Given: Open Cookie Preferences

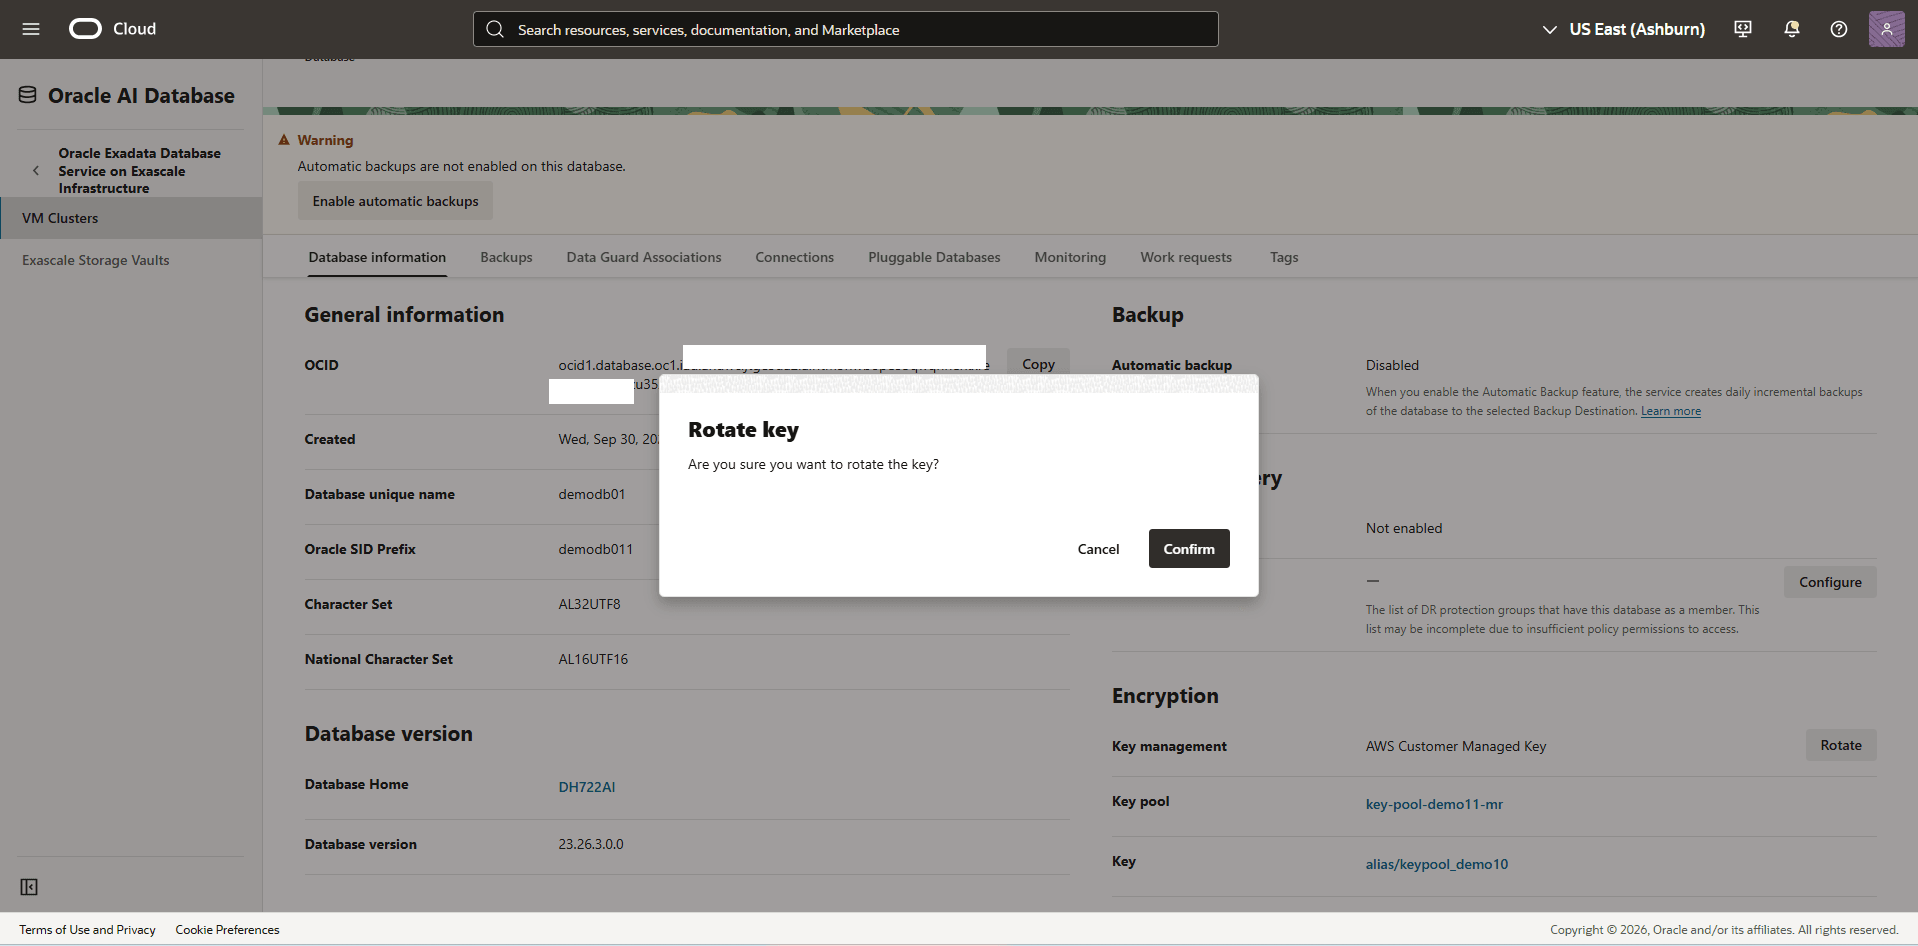Looking at the screenshot, I should click(227, 930).
